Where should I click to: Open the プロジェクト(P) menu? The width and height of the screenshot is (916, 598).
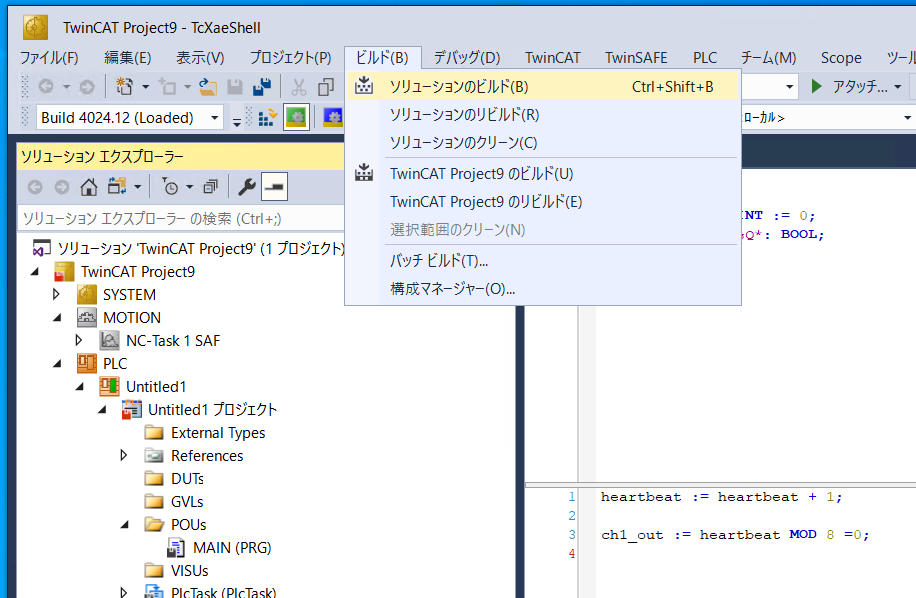tap(290, 57)
